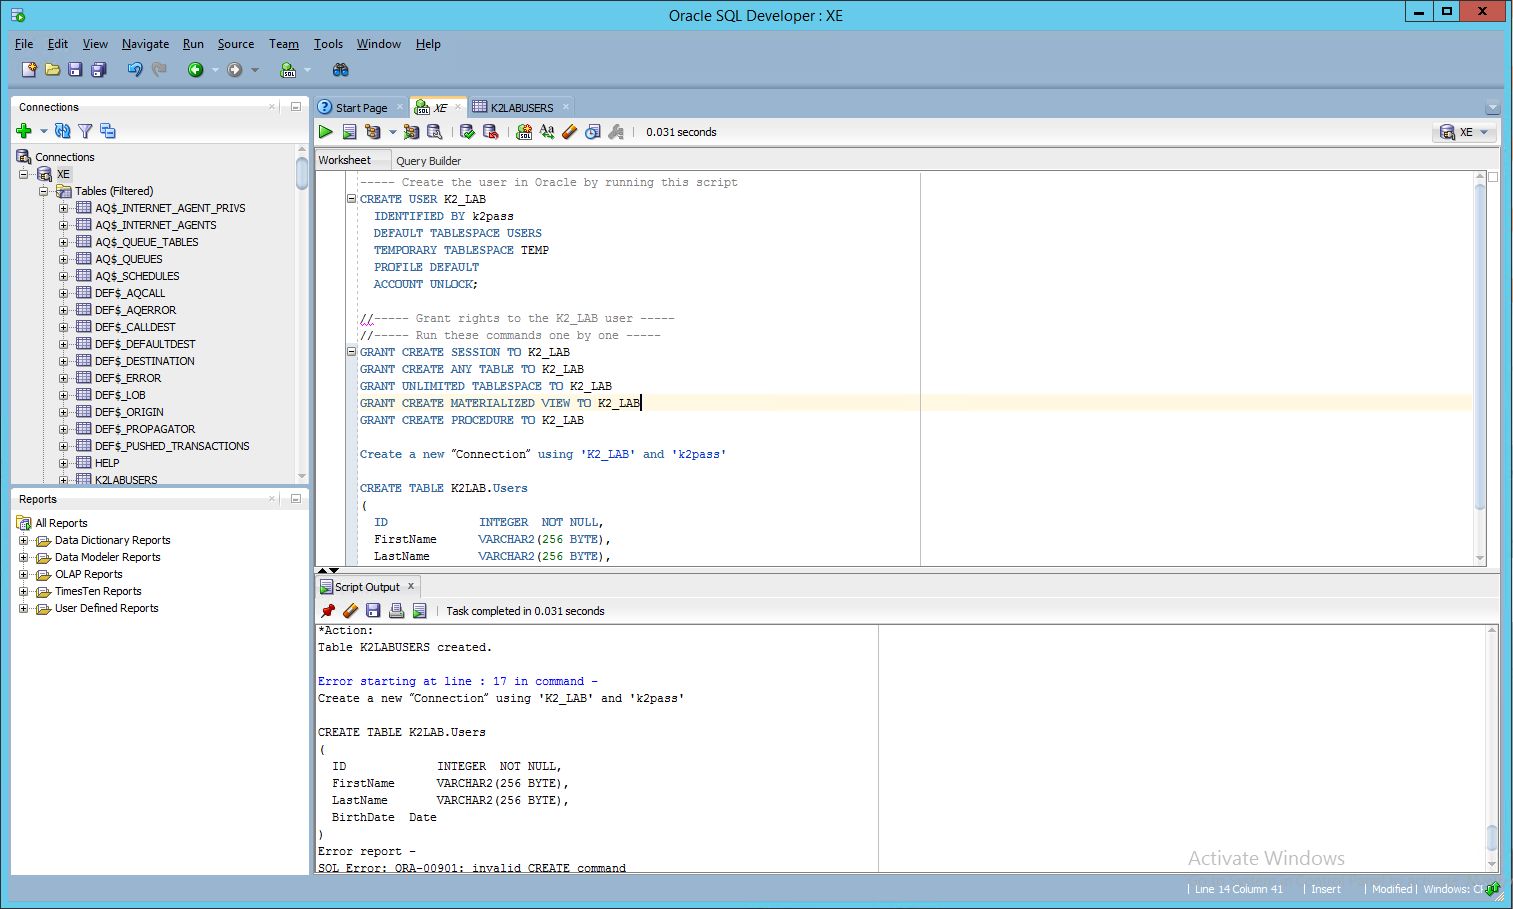Open the tab list dropdown at top right
Viewport: 1513px width, 909px height.
(x=1493, y=107)
